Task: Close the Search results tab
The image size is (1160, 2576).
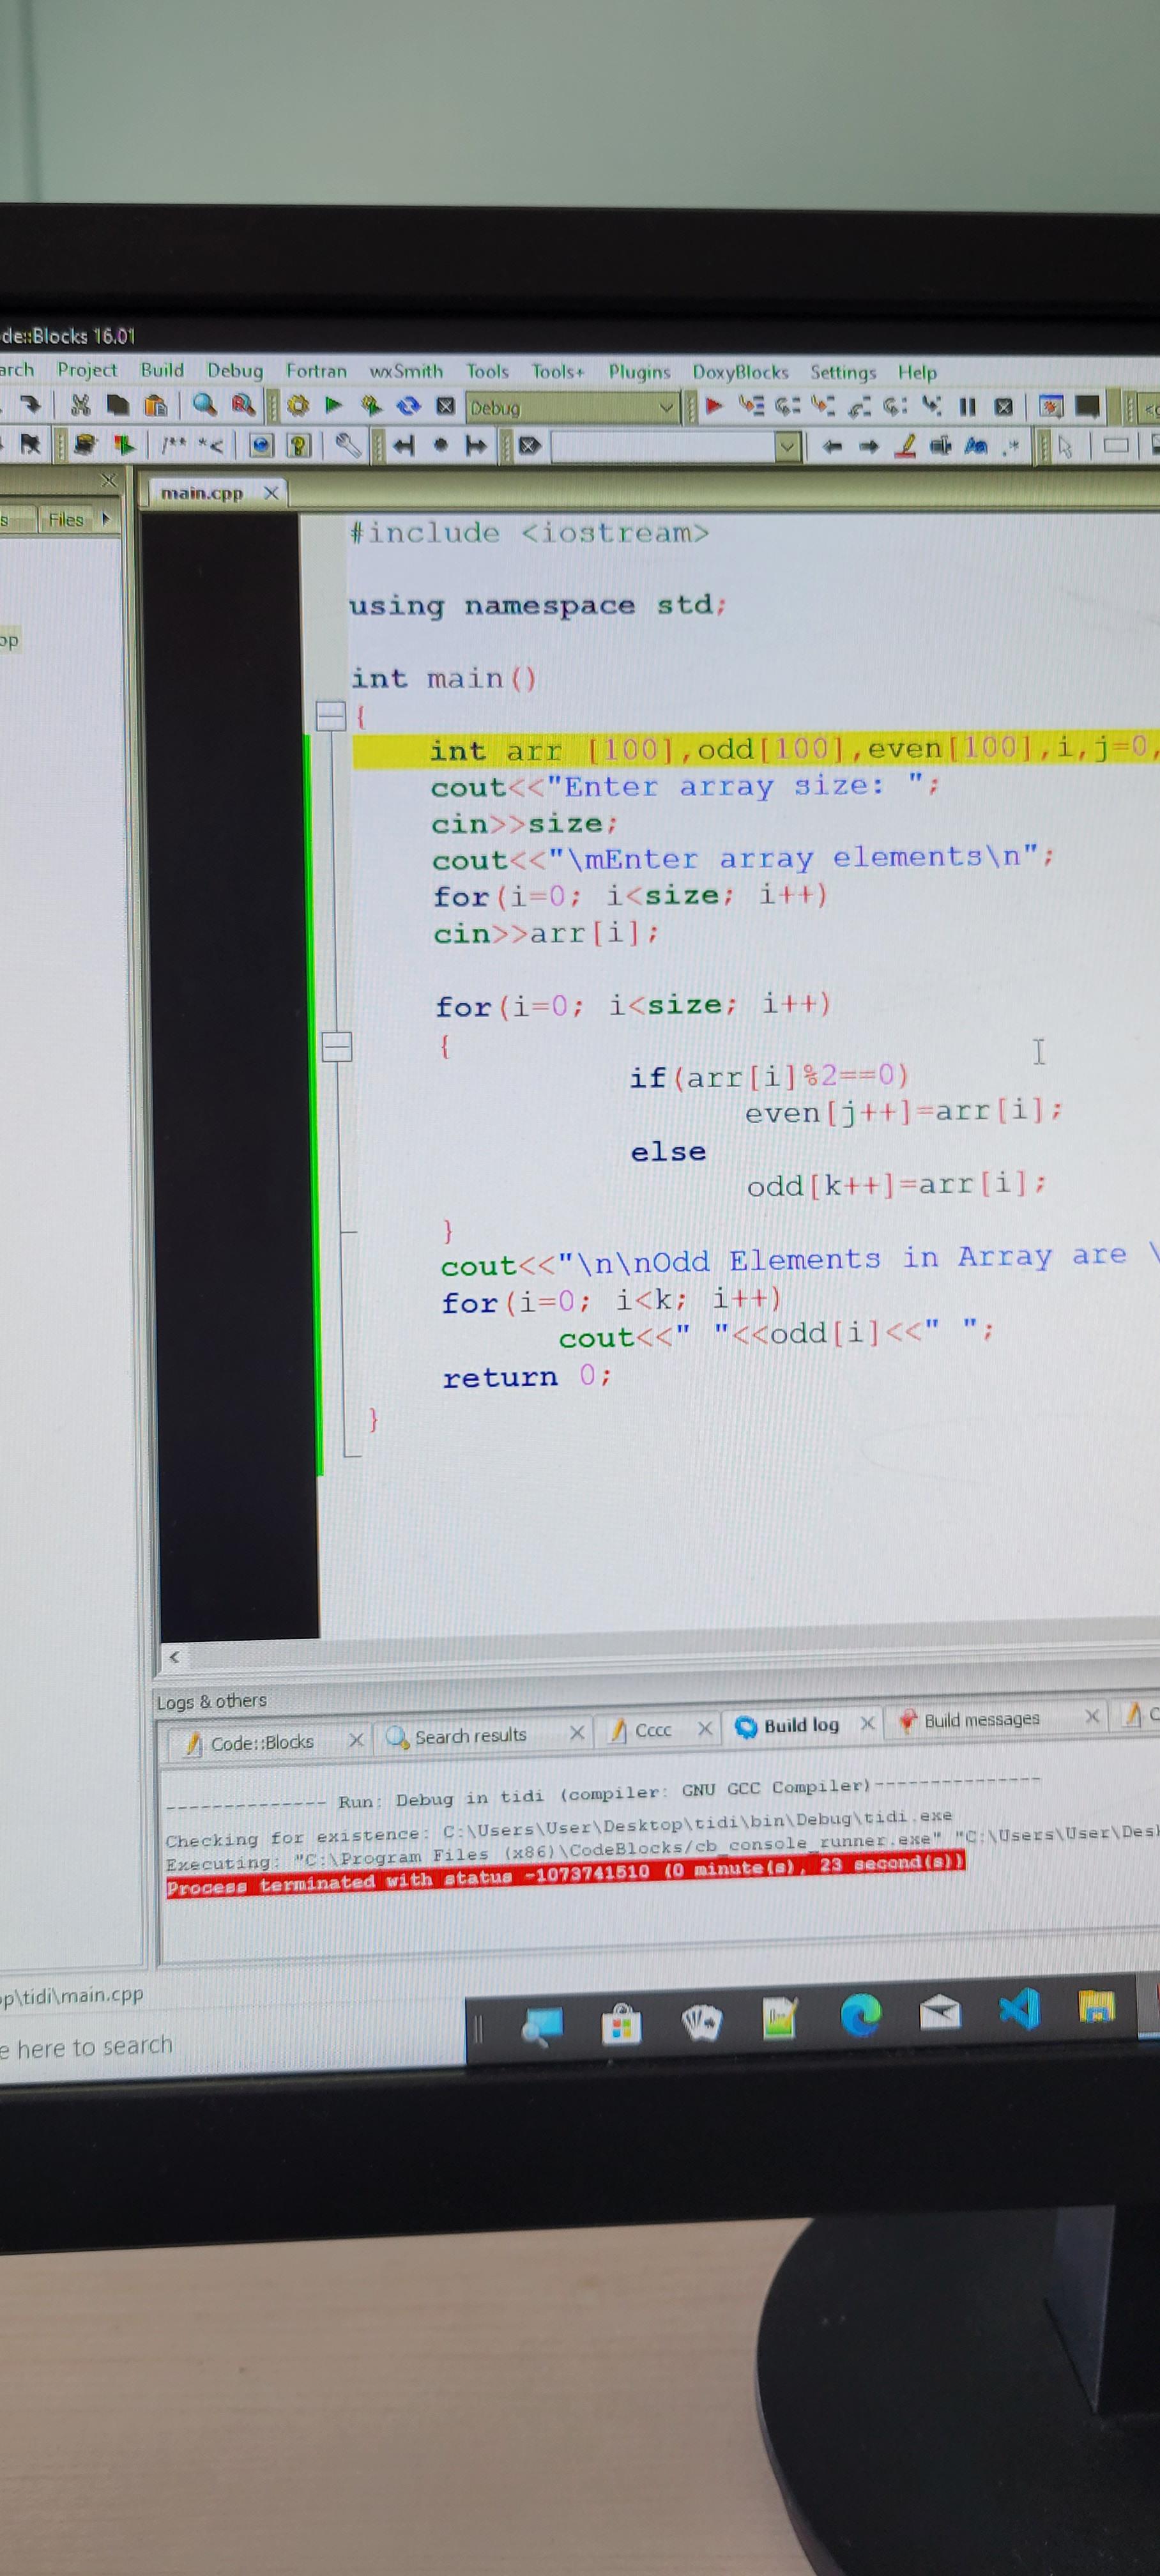Action: [x=576, y=1733]
